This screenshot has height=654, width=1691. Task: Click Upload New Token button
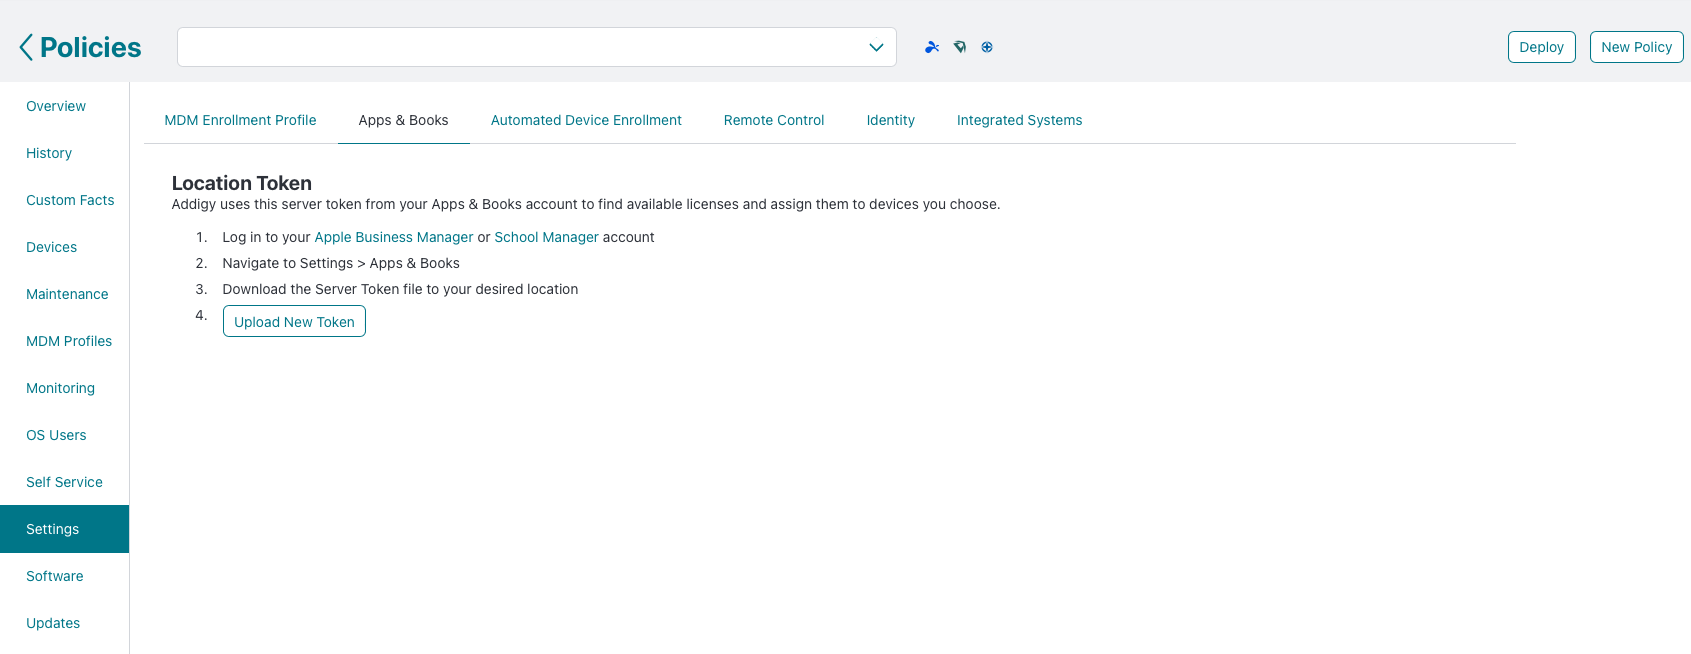tap(294, 321)
